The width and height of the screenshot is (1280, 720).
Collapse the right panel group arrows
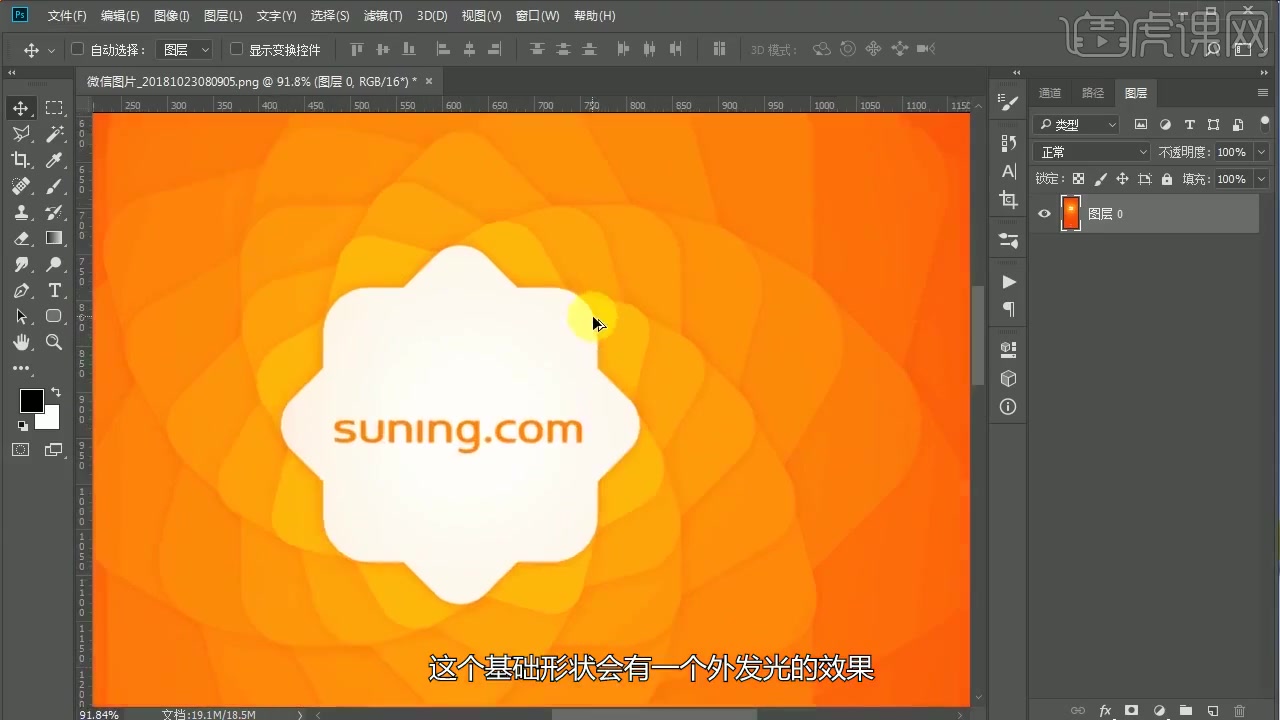pos(1264,72)
